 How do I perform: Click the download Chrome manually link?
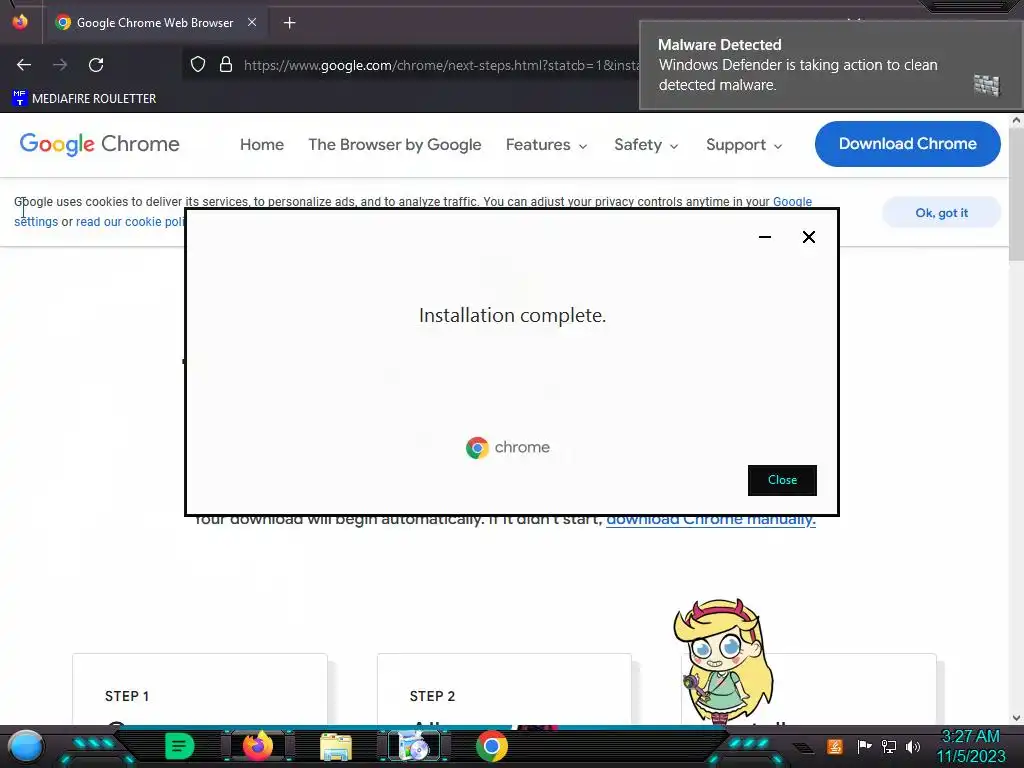click(711, 520)
